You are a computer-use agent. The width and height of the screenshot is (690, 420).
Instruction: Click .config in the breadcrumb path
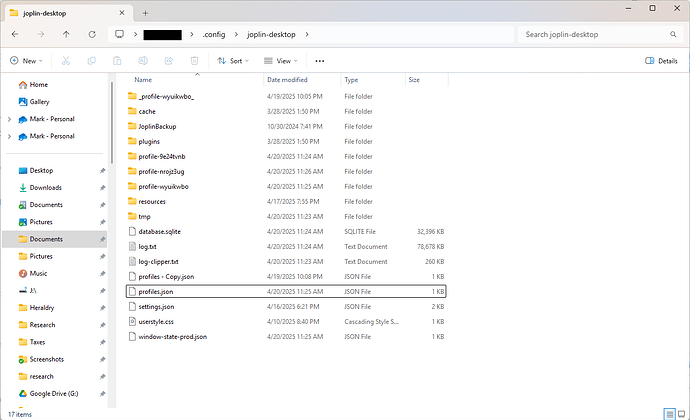pos(214,34)
